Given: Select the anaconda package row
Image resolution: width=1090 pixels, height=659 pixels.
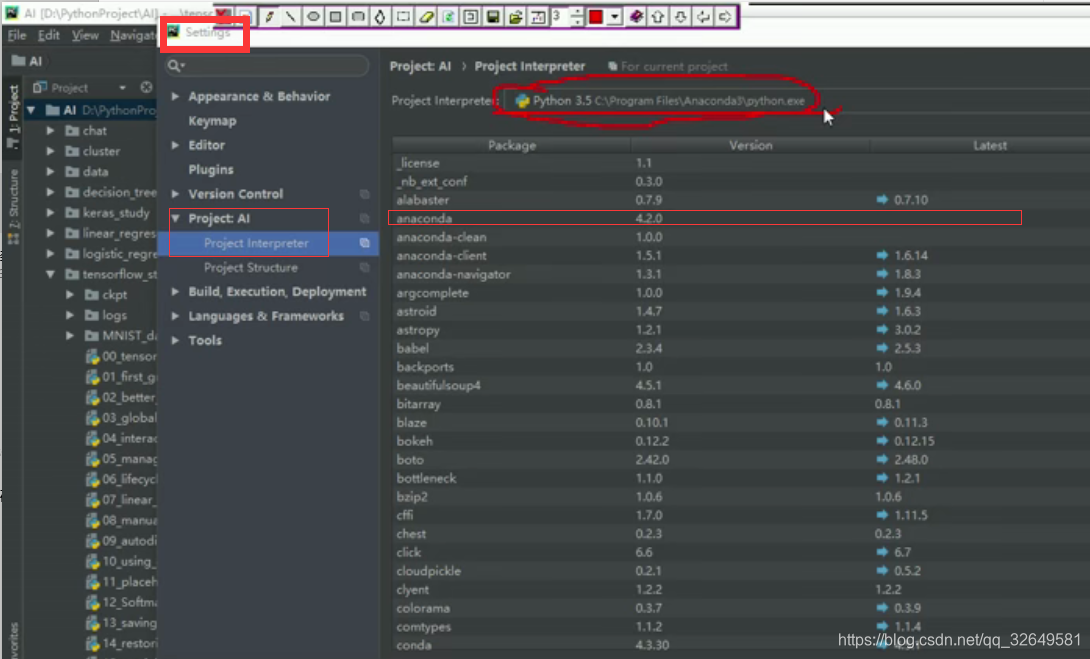Looking at the screenshot, I should pyautogui.click(x=741, y=218).
